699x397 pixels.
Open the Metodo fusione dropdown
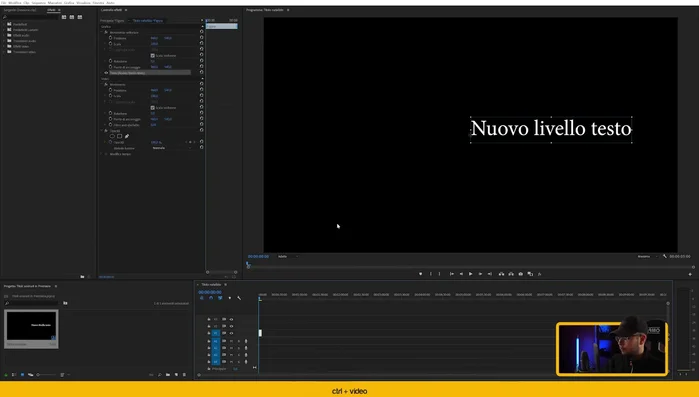coord(172,148)
